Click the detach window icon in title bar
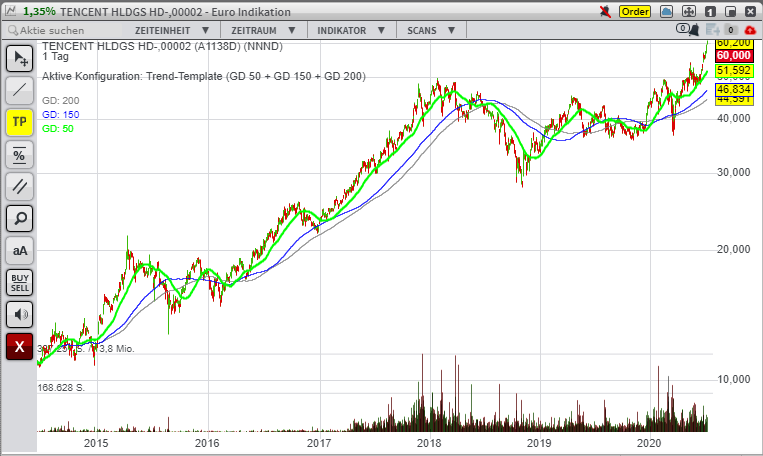The width and height of the screenshot is (763, 456). 730,12
